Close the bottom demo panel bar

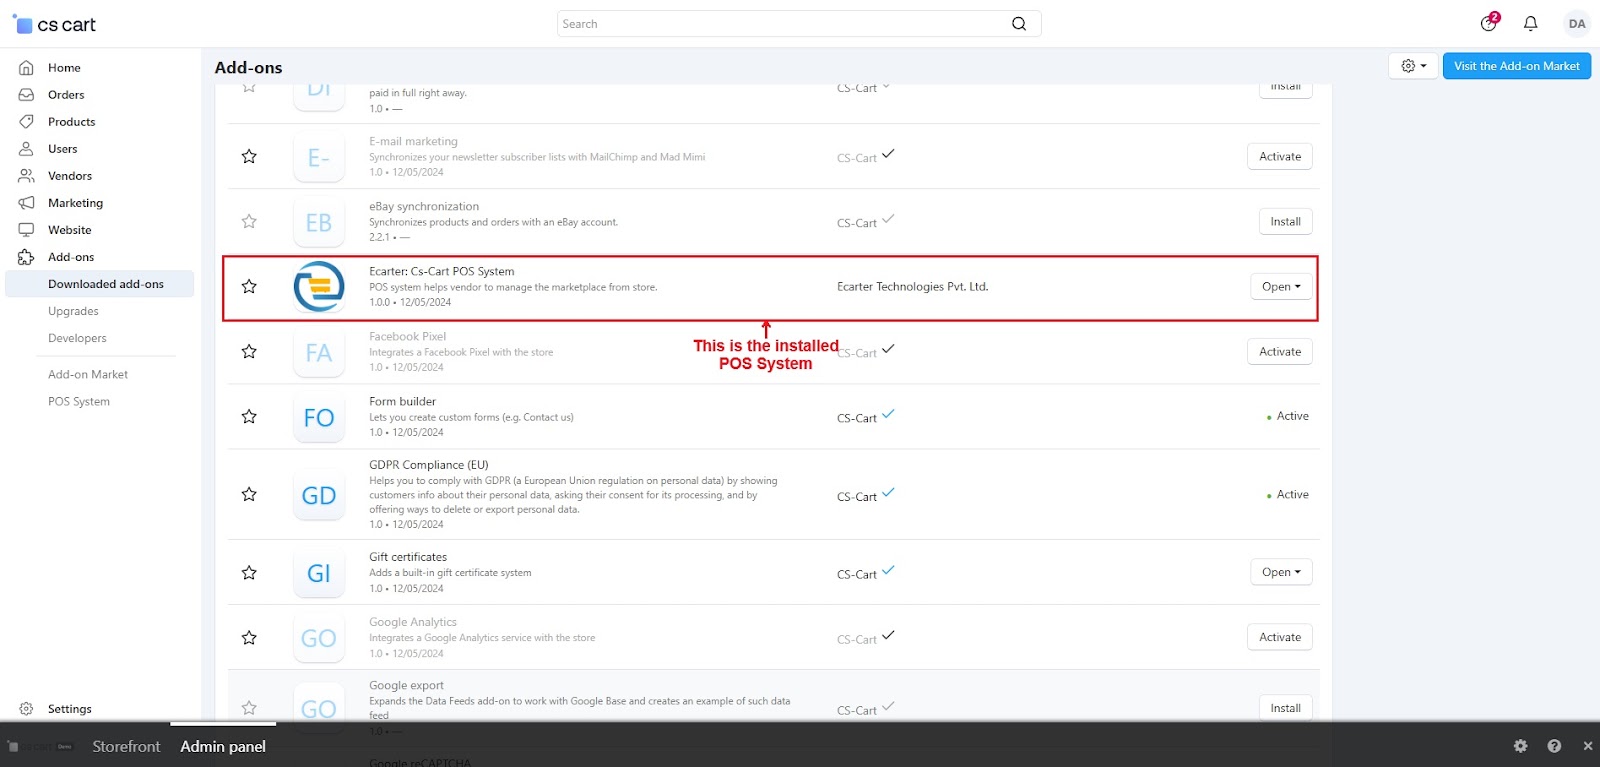[x=1587, y=746]
